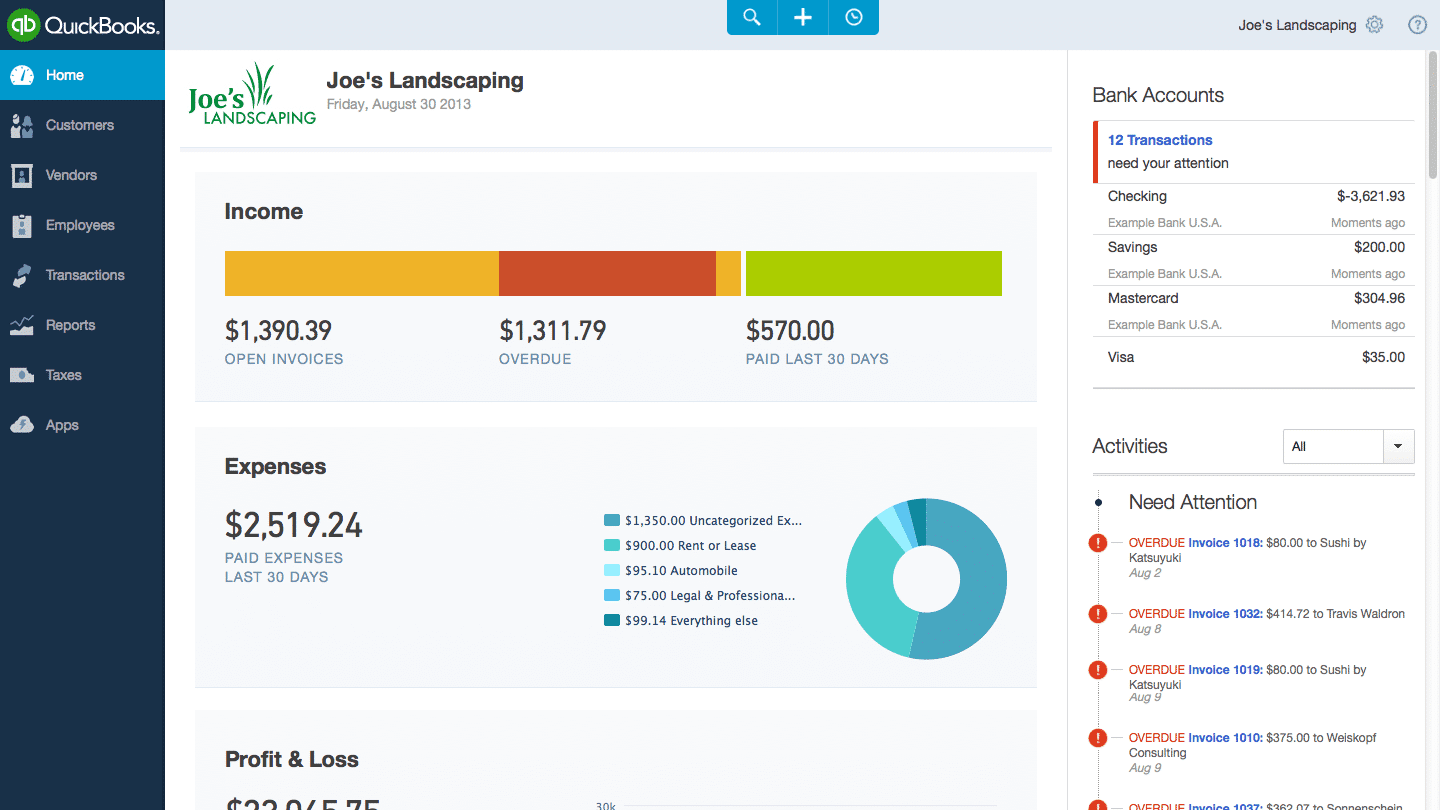Open recent transactions clock icon
Image resolution: width=1440 pixels, height=810 pixels.
coord(854,17)
